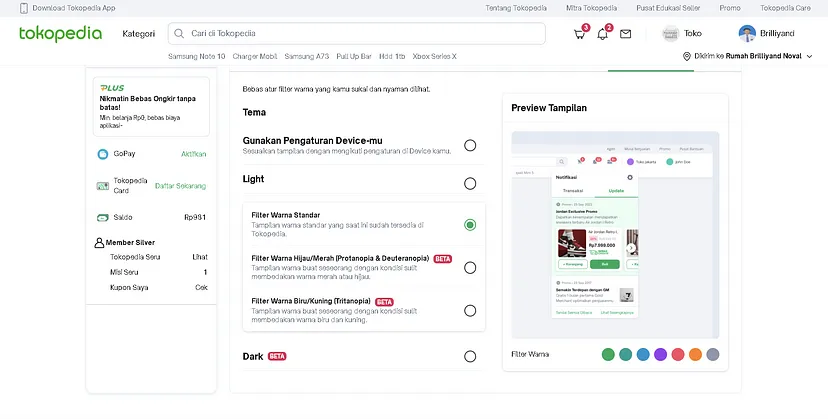The image size is (828, 419).
Task: Click Daftar Sekarang for Tokopedia Card
Action: pos(181,186)
